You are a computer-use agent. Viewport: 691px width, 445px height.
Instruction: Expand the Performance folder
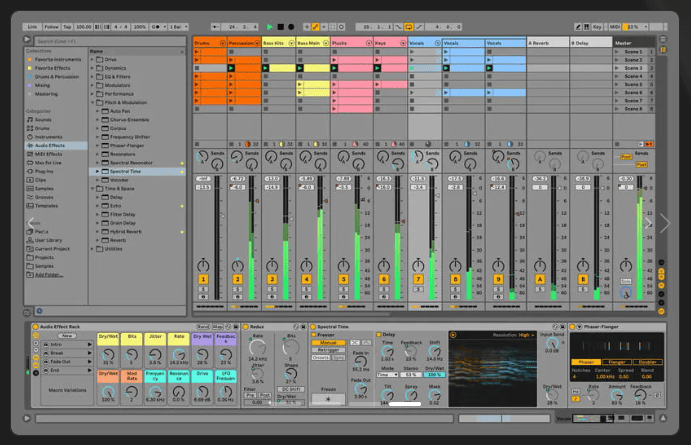coord(92,94)
